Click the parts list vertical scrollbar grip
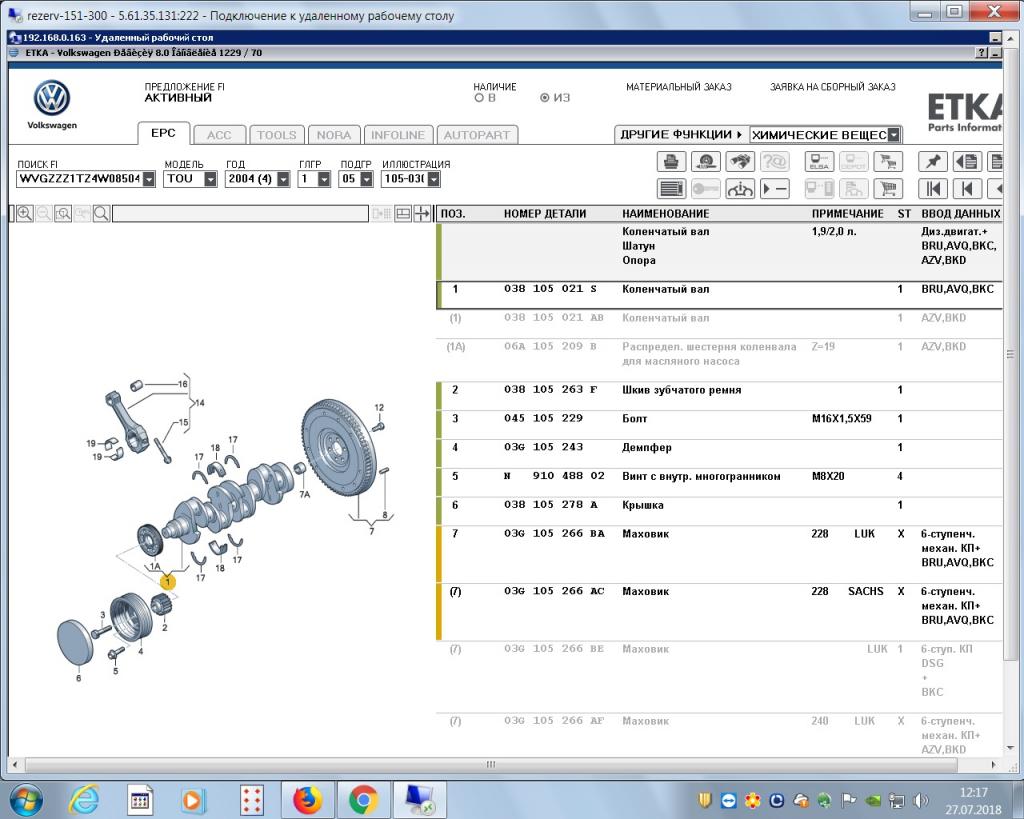The width and height of the screenshot is (1024, 819). click(1010, 354)
